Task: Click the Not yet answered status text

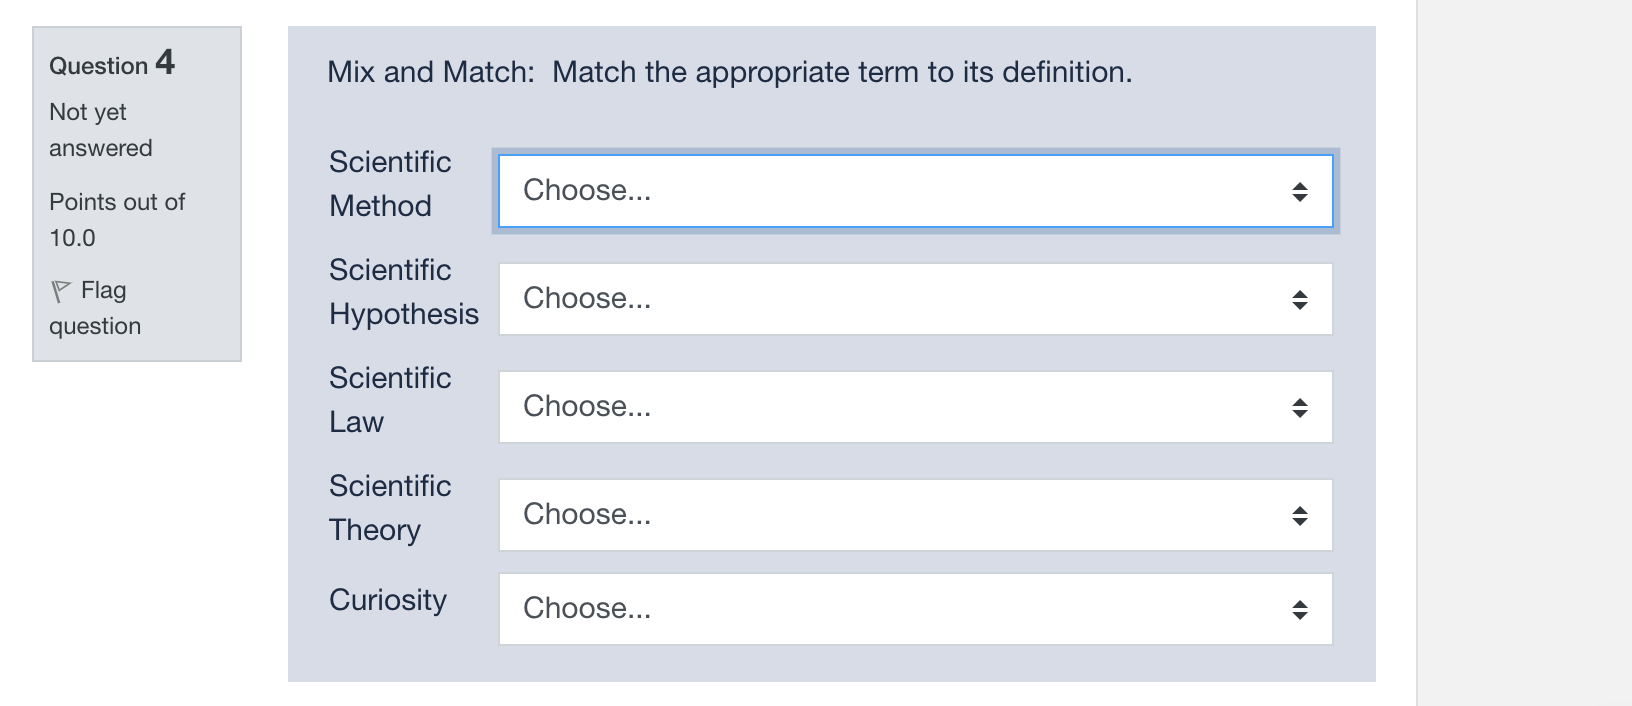Action: pos(99,129)
